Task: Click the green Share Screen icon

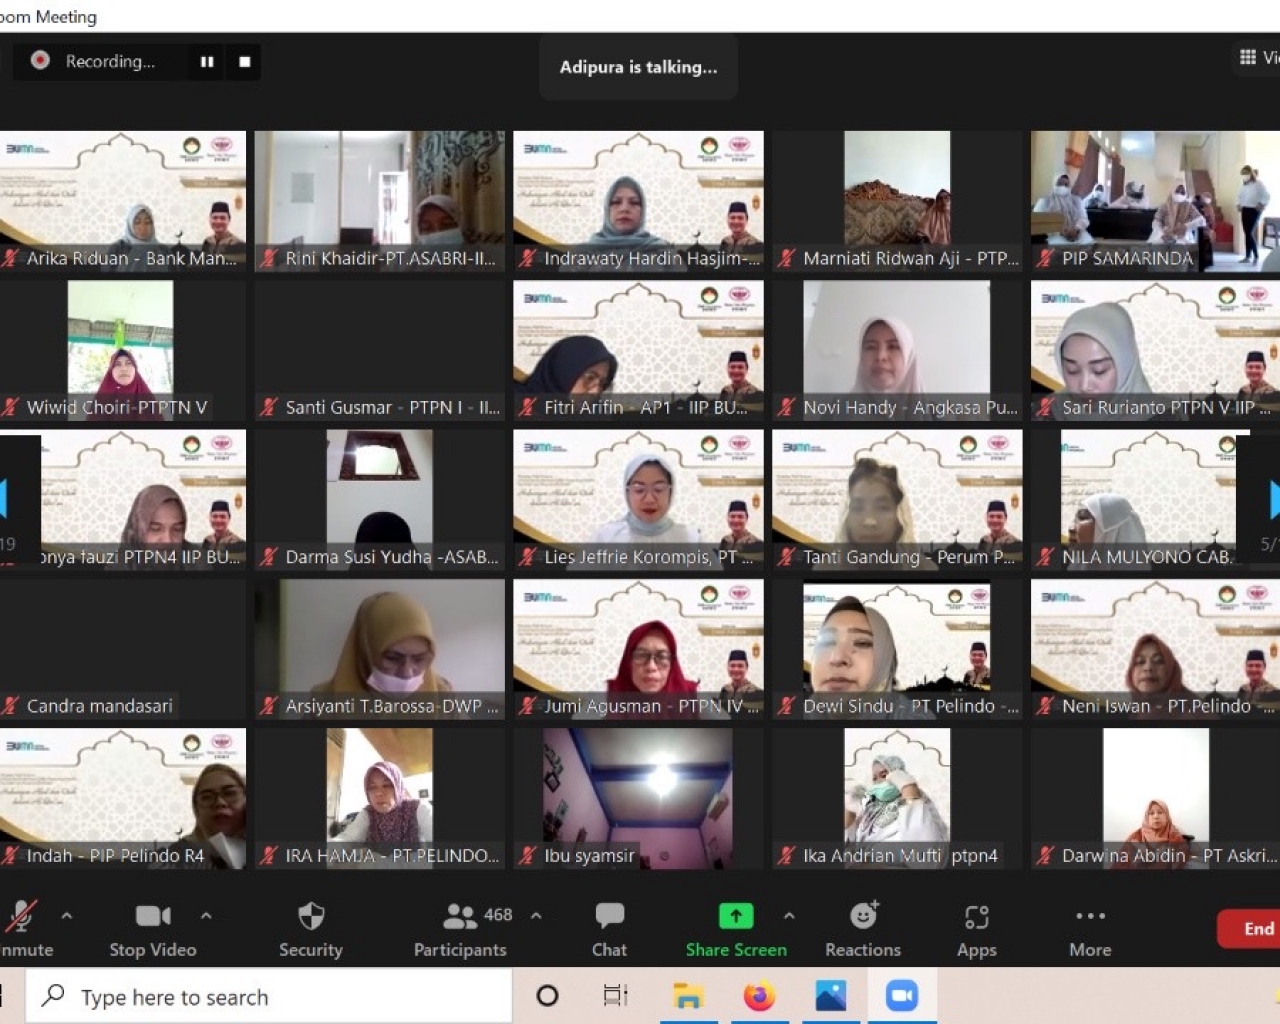Action: (736, 916)
